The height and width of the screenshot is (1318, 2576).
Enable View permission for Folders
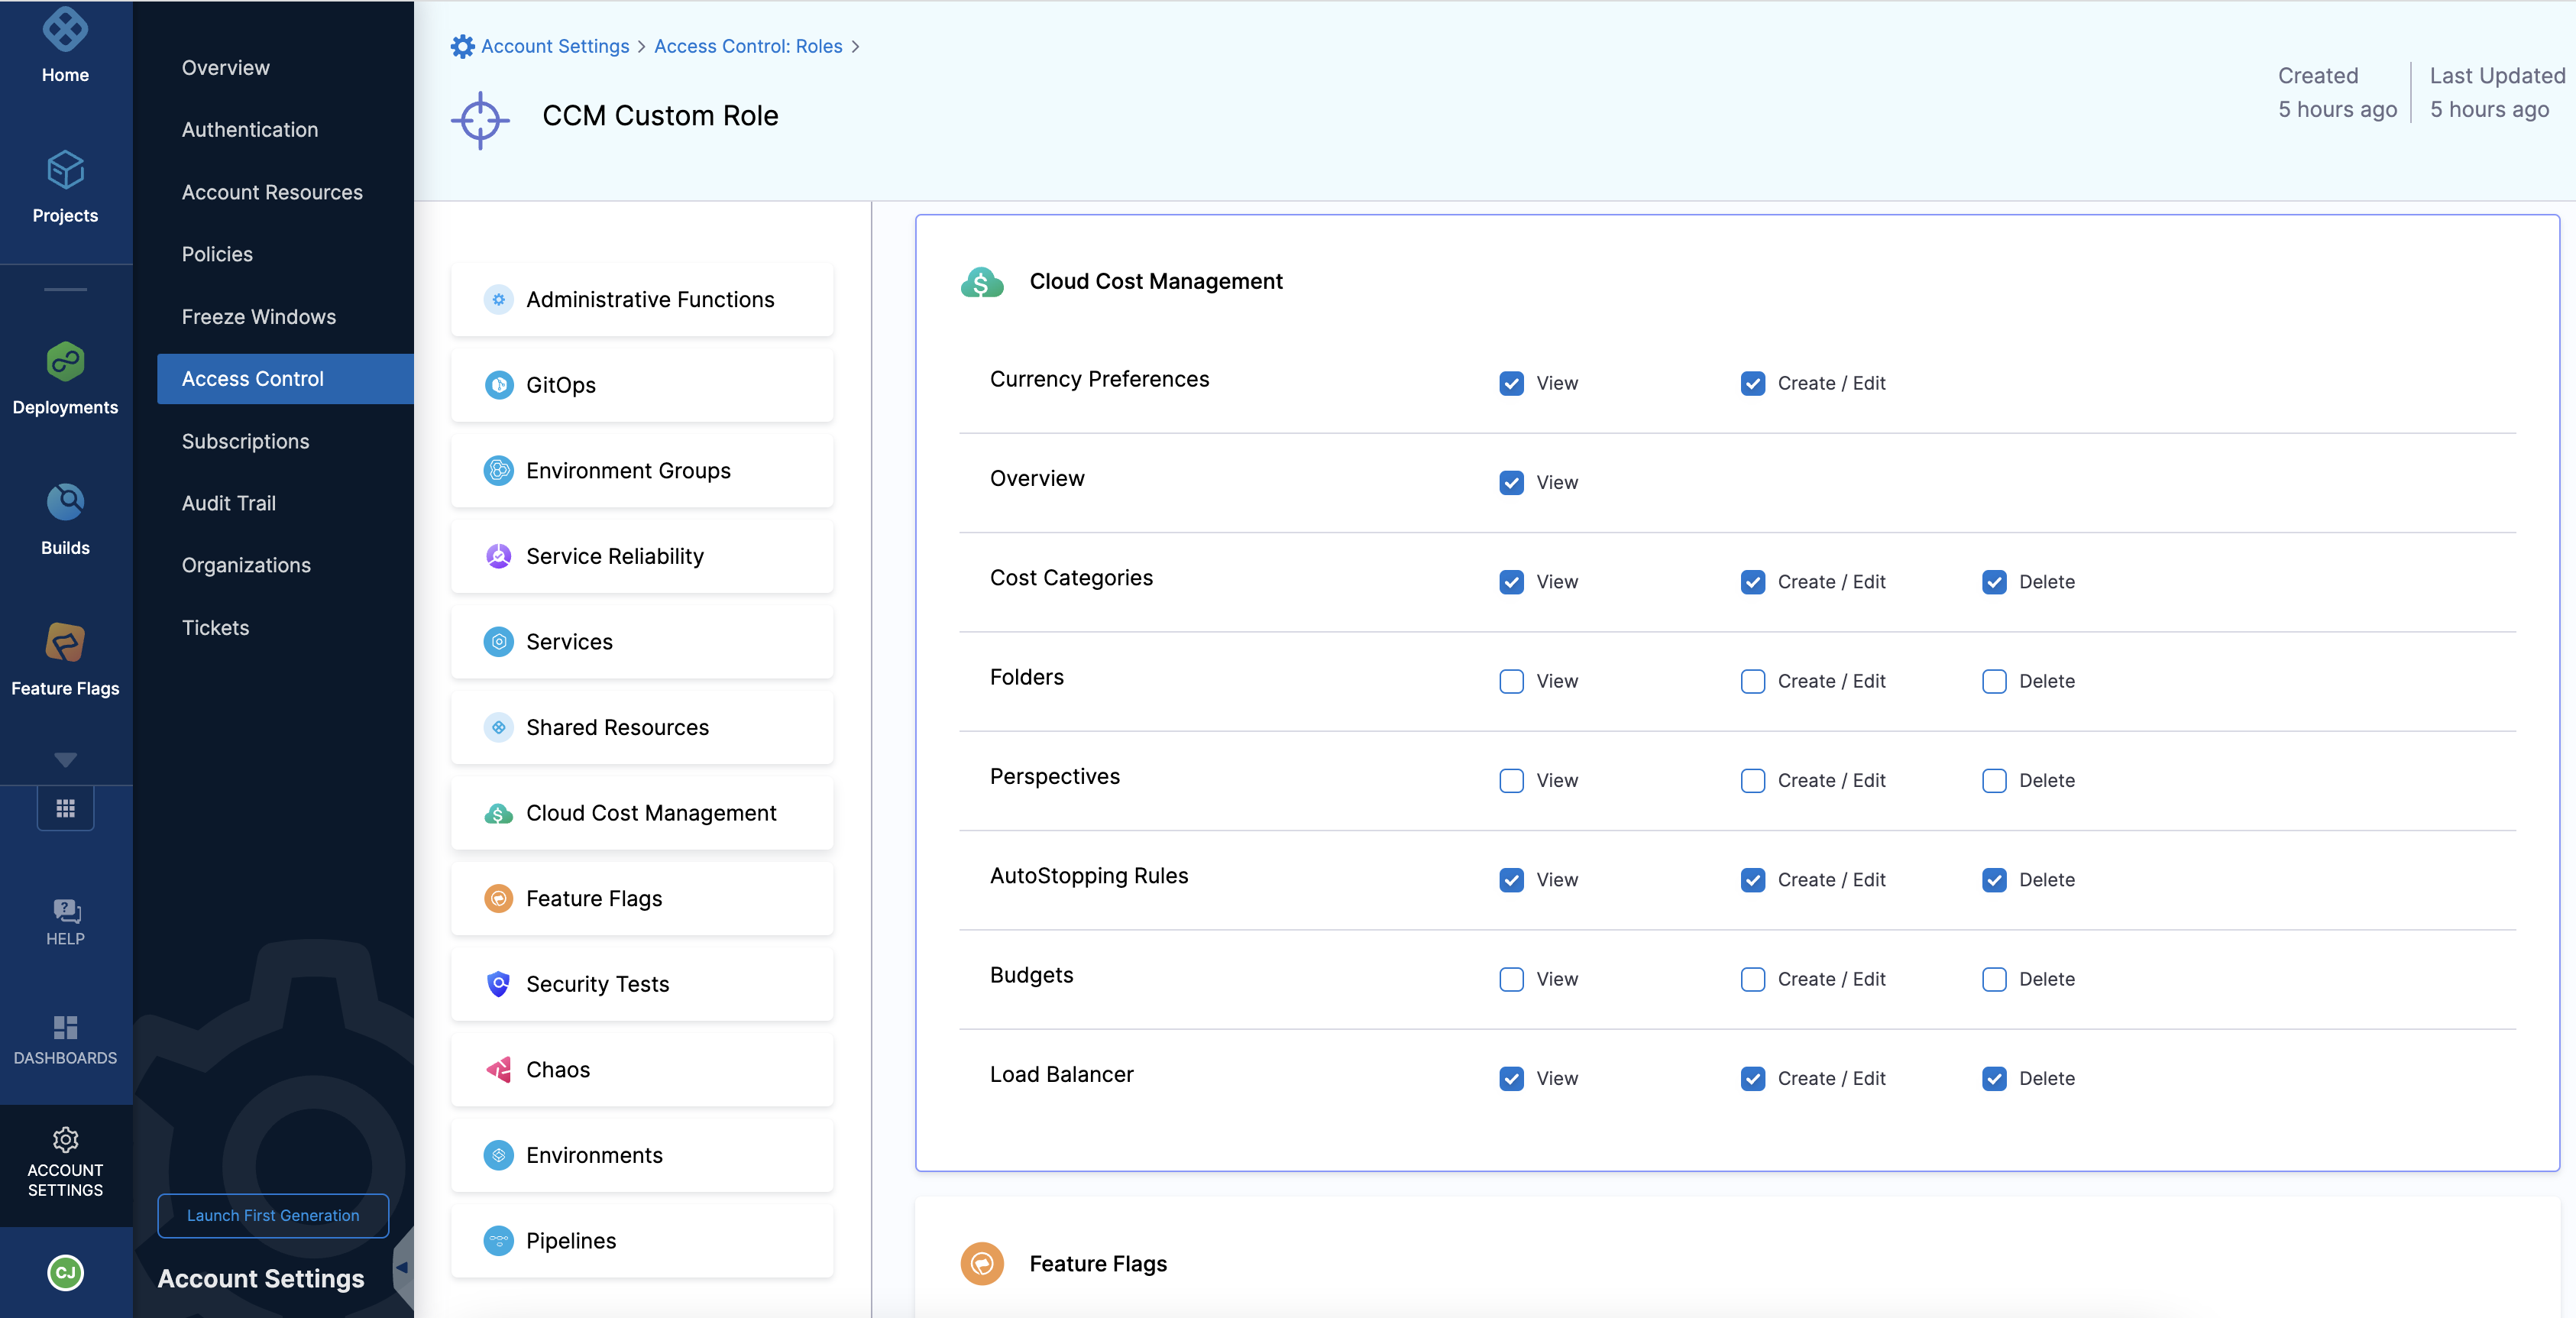click(1511, 681)
